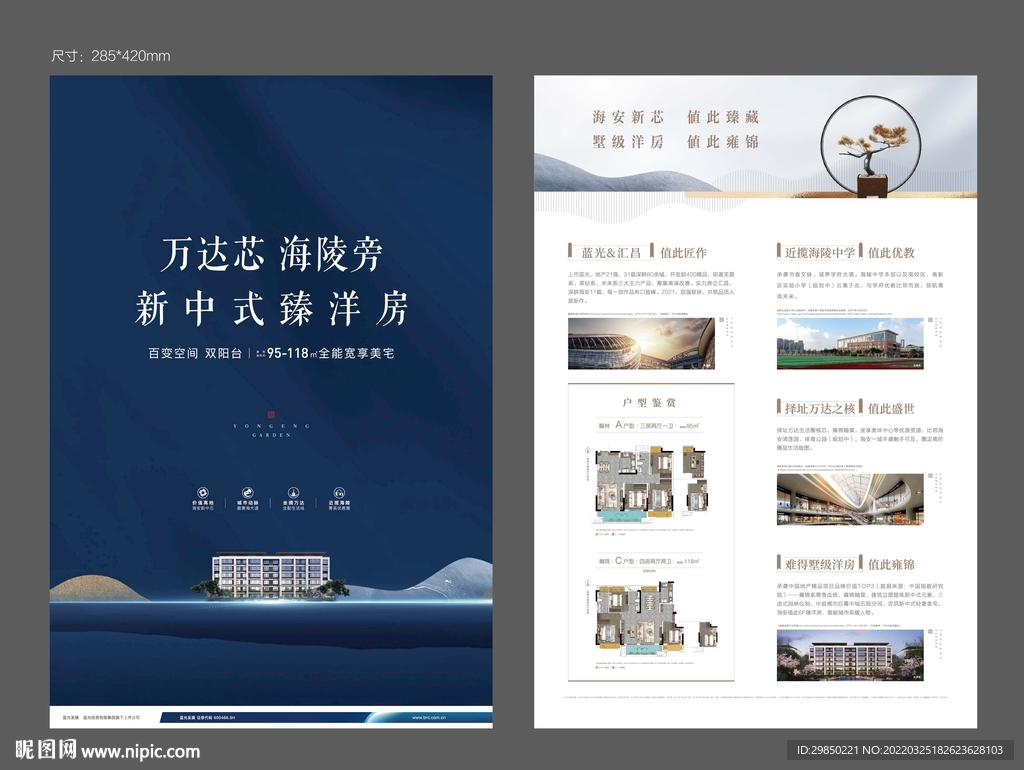This screenshot has height=770, width=1024.
Task: Click the 尺寸：285*420mm label
Action: point(111,56)
